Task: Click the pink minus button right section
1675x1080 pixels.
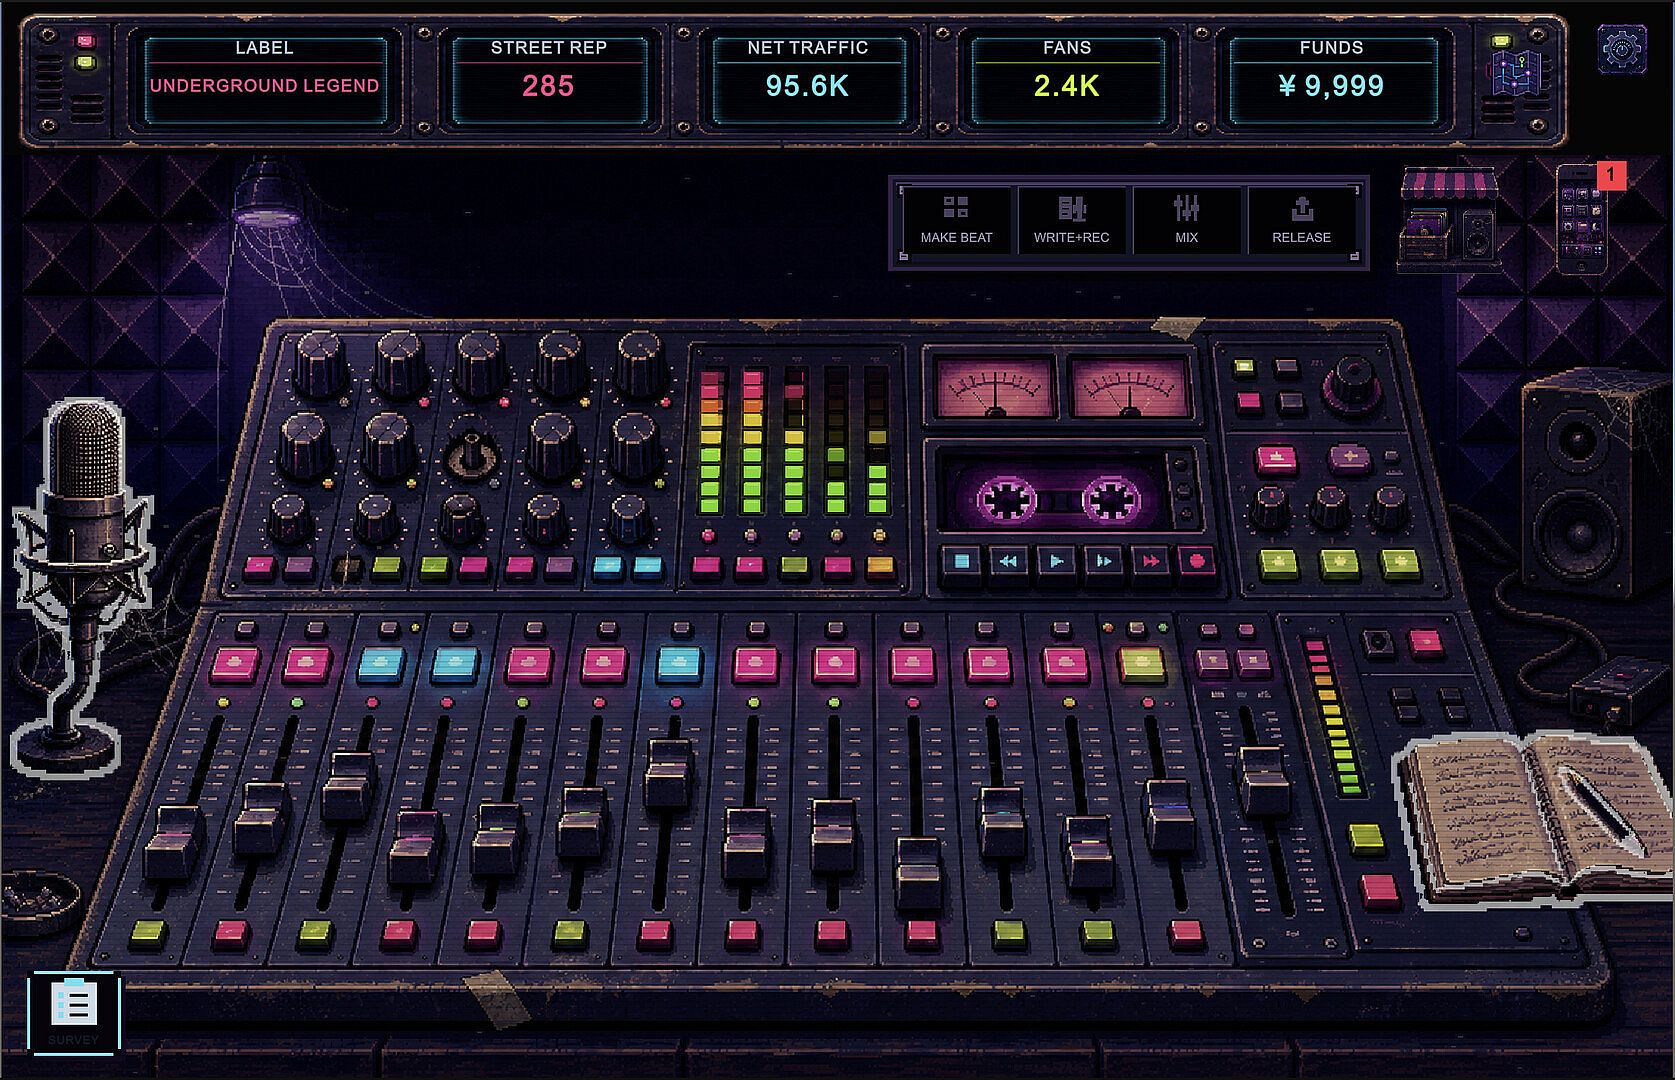Action: point(1276,459)
